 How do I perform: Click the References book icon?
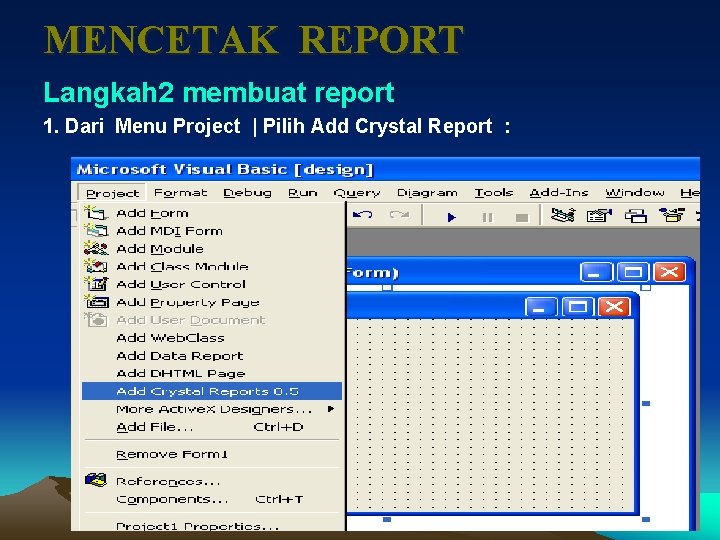(x=96, y=480)
